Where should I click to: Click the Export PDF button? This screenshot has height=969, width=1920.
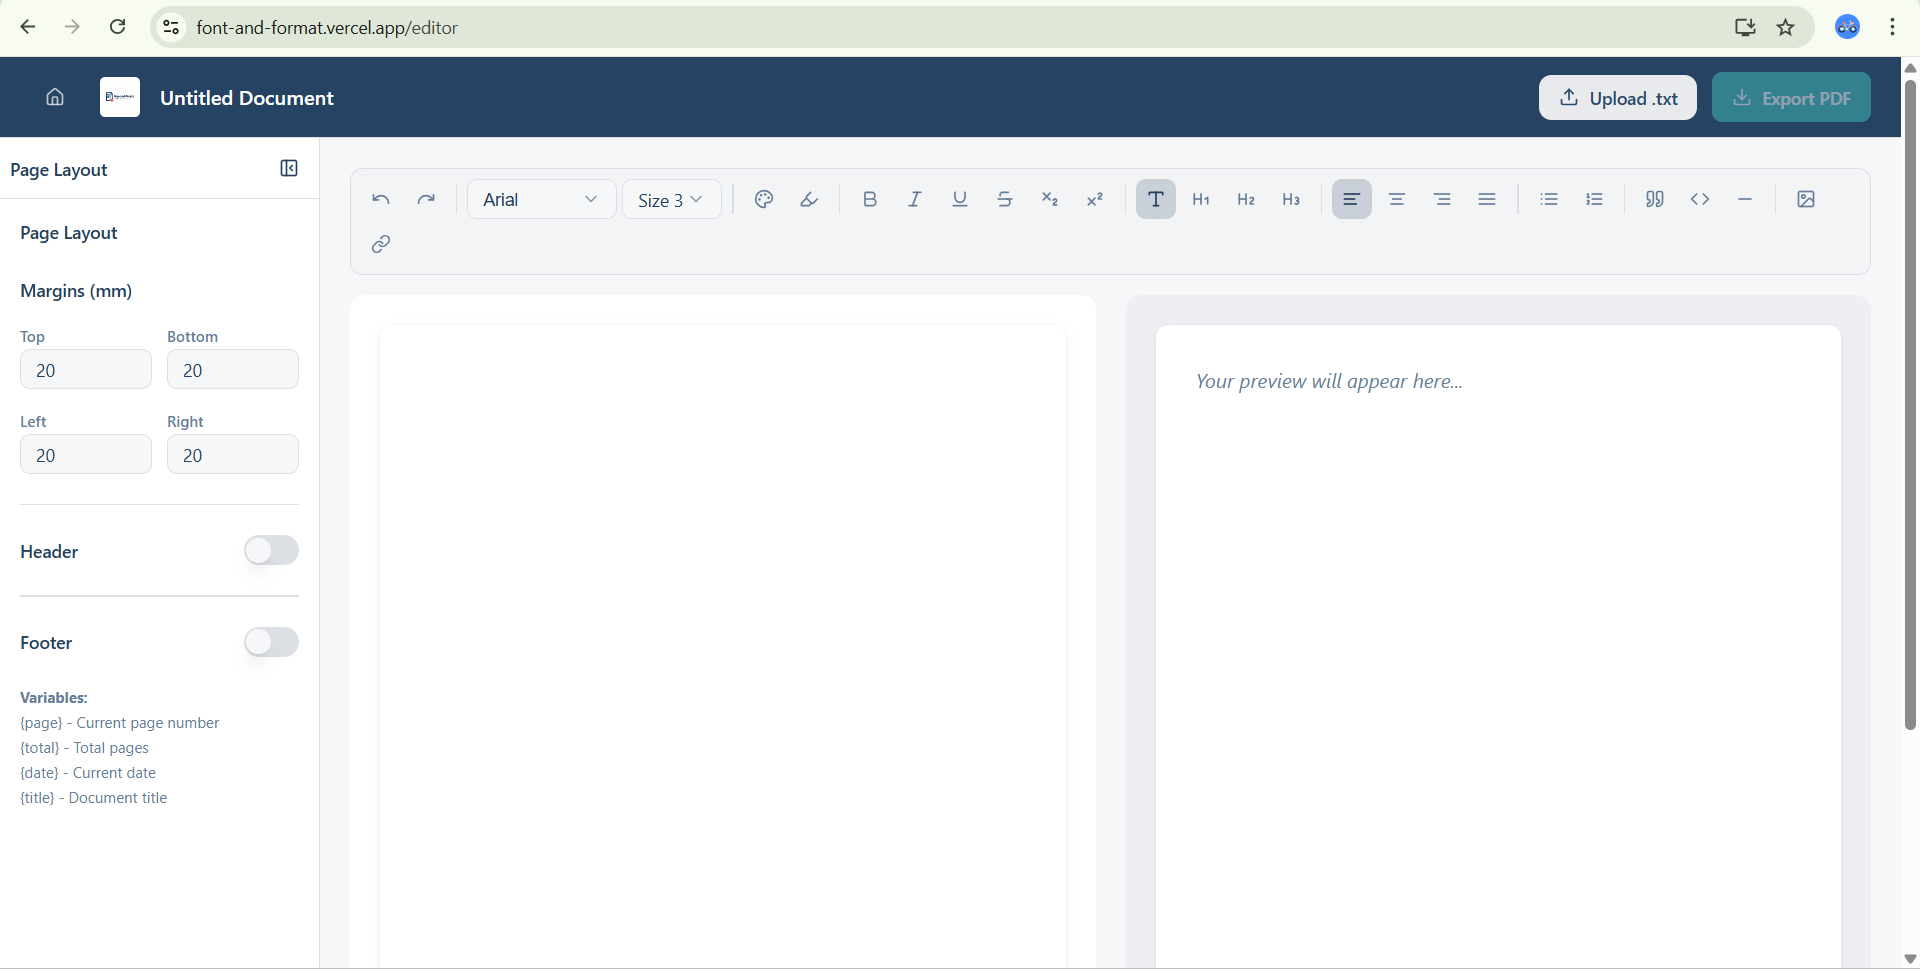pos(1791,97)
